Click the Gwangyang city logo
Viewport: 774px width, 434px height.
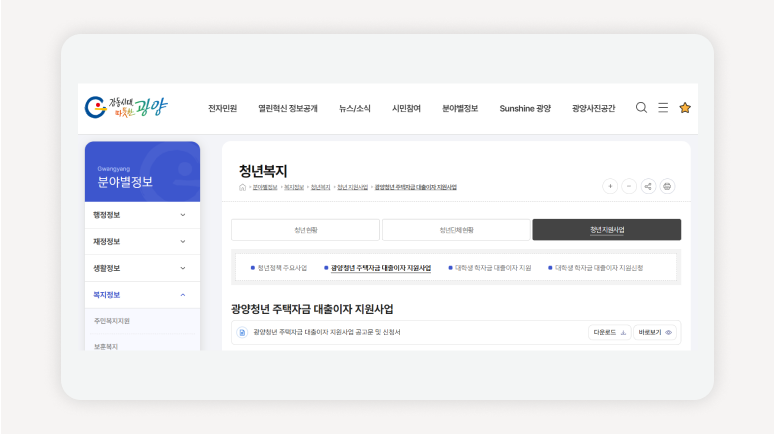pos(126,107)
